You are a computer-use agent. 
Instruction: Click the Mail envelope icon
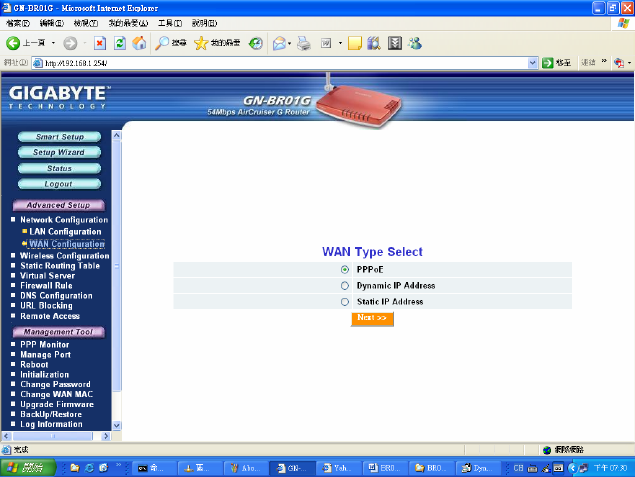pos(279,43)
